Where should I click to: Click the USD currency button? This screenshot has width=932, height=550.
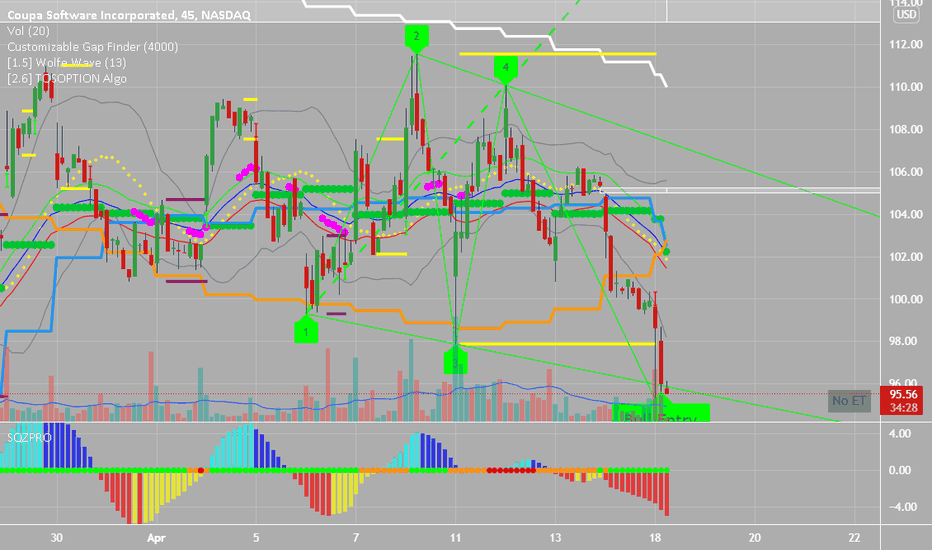[x=906, y=14]
